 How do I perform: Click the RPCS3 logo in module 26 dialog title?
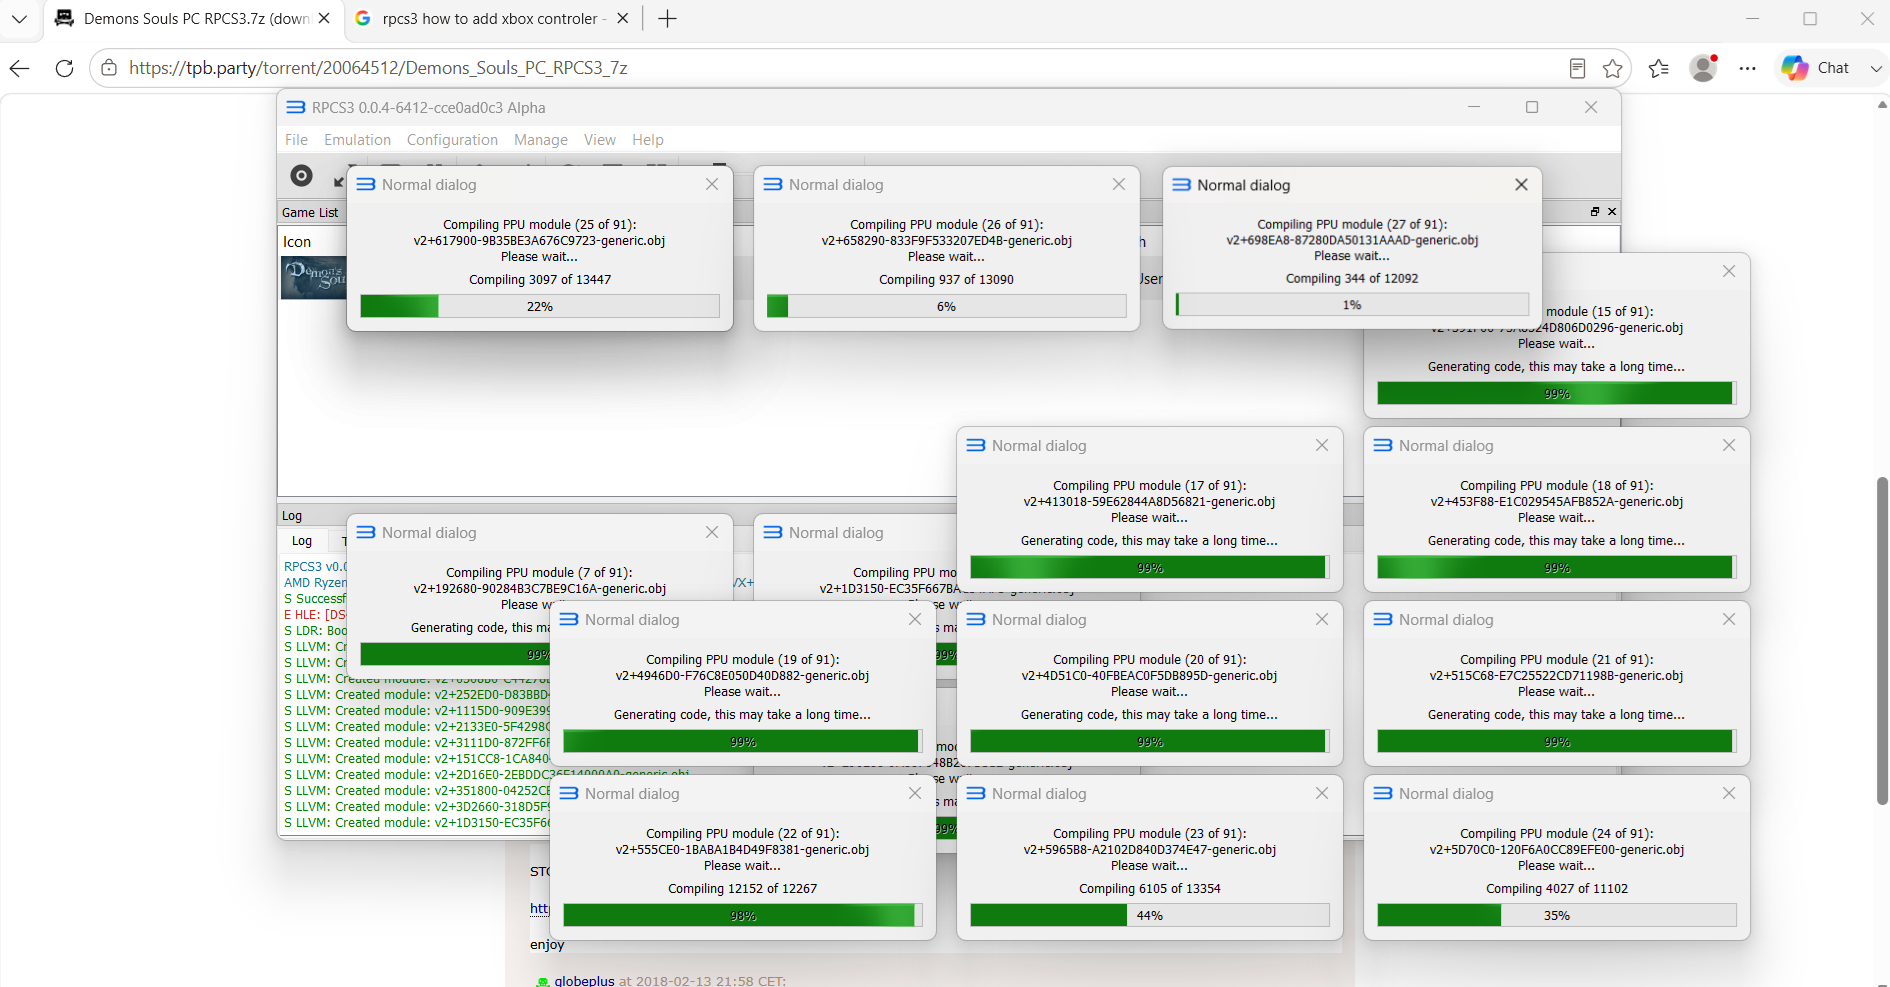(x=773, y=184)
